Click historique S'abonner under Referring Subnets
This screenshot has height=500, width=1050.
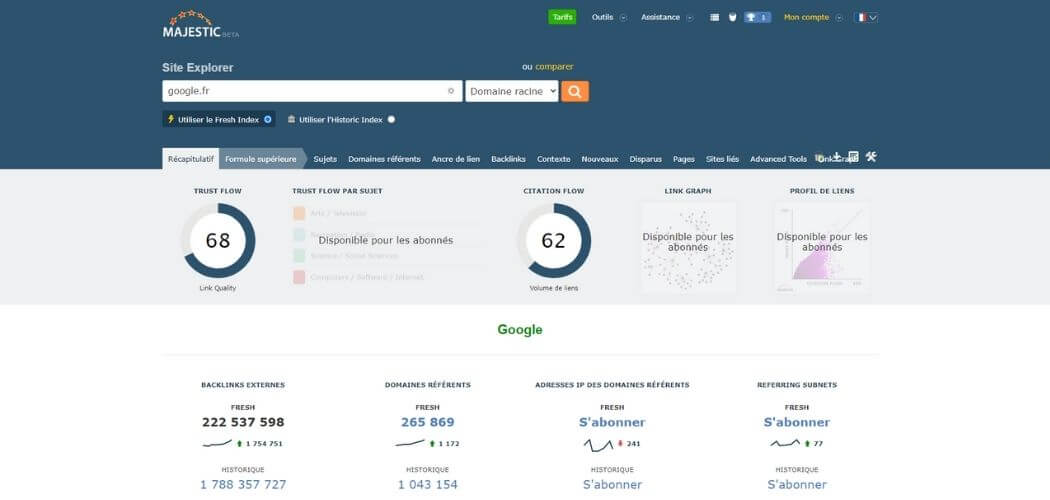(797, 485)
